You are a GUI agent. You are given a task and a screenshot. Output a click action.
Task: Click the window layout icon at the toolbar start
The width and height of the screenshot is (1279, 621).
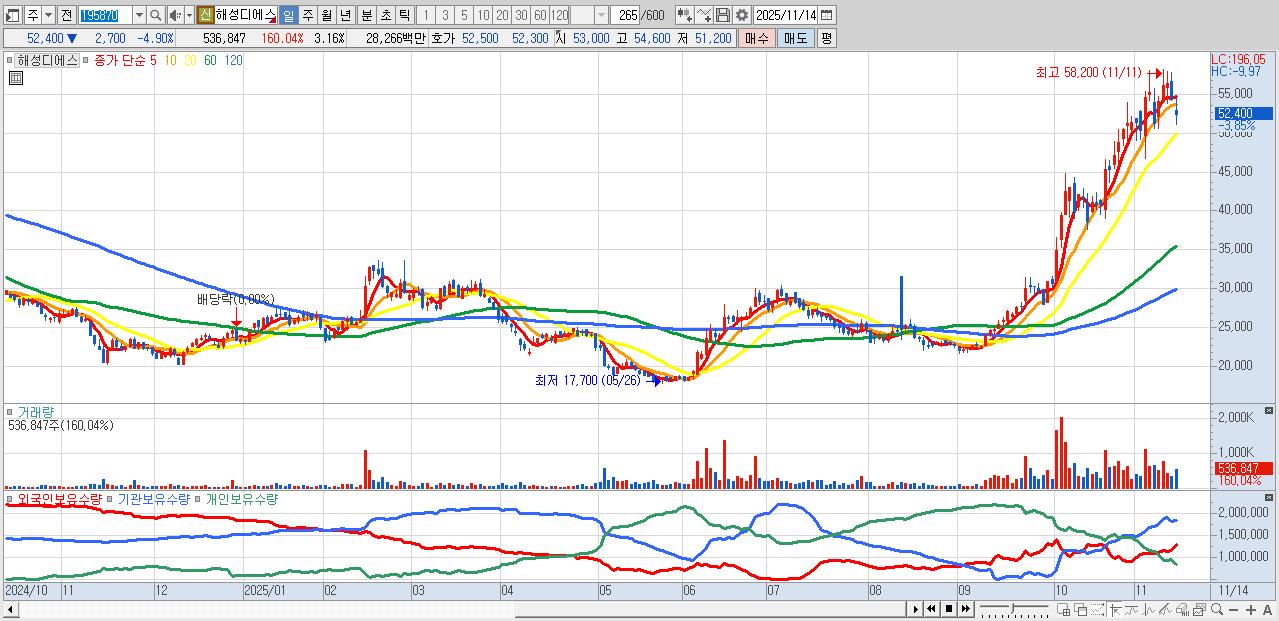(x=13, y=15)
